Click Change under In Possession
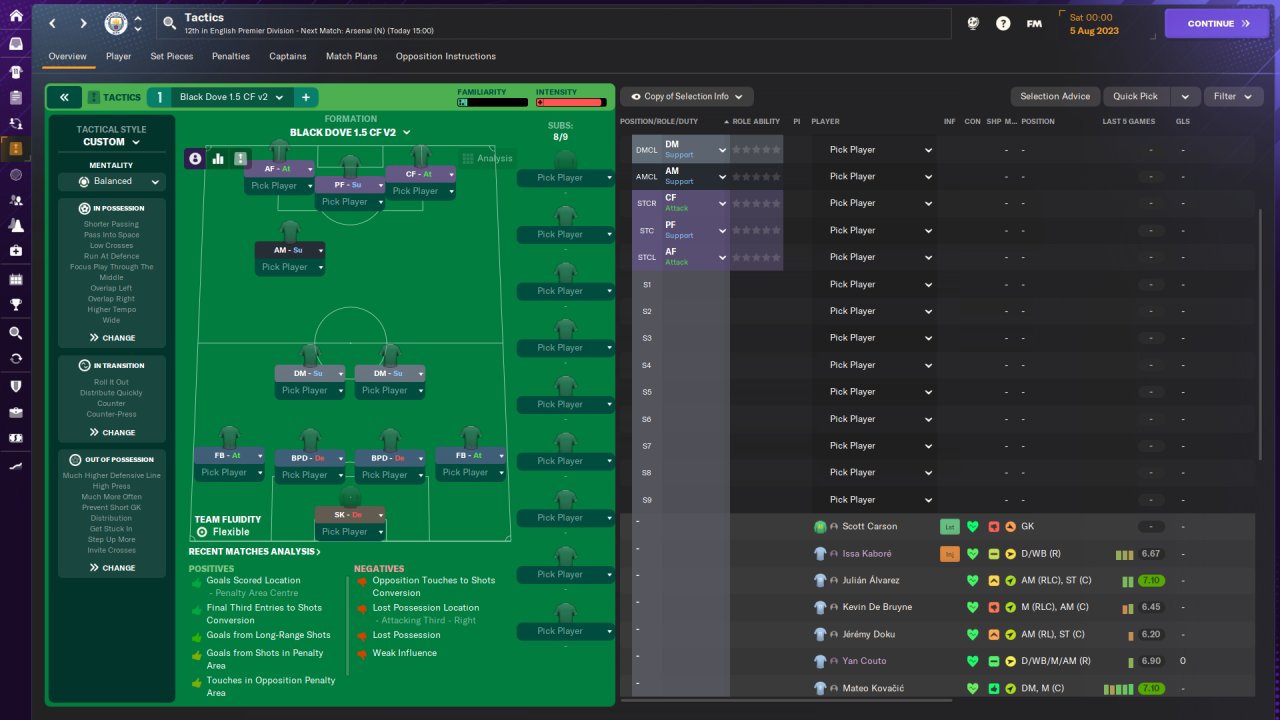1280x720 pixels. pyautogui.click(x=112, y=338)
